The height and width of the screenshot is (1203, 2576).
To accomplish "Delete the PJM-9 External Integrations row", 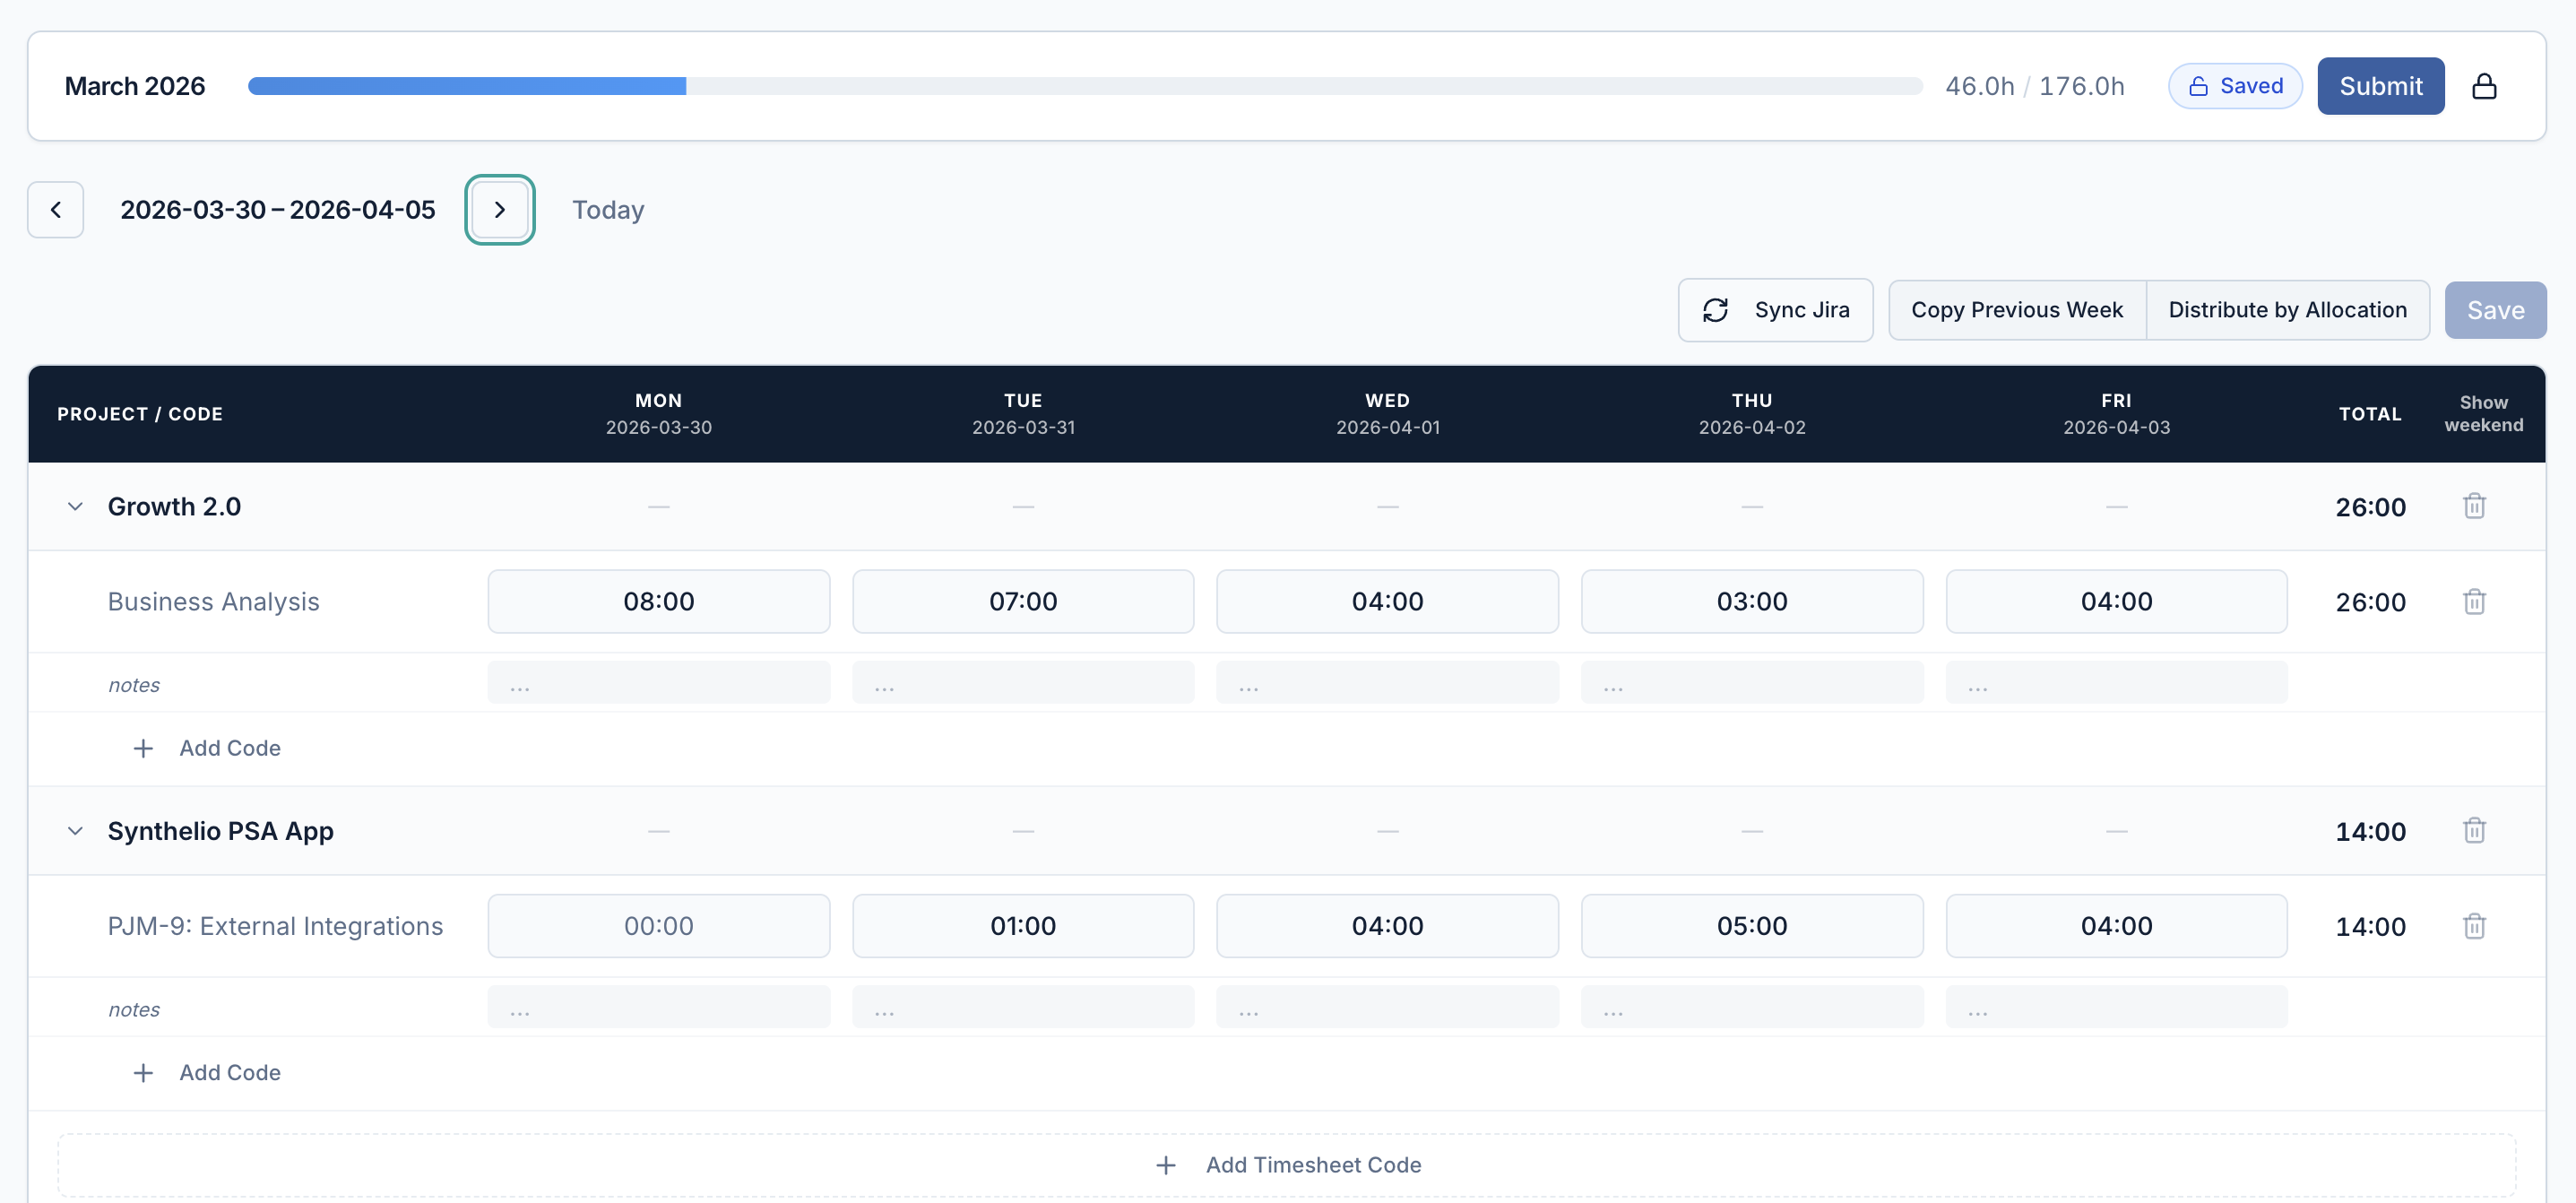I will click(x=2474, y=926).
